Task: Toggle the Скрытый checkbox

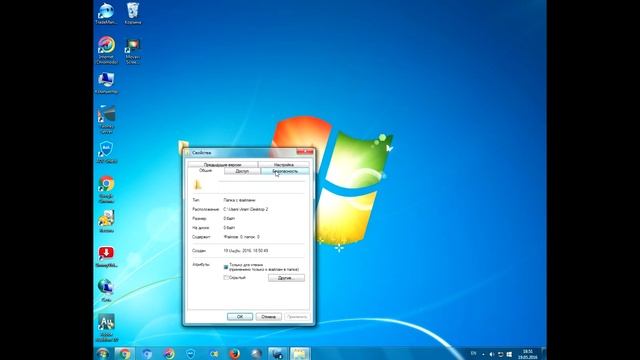Action: point(226,278)
